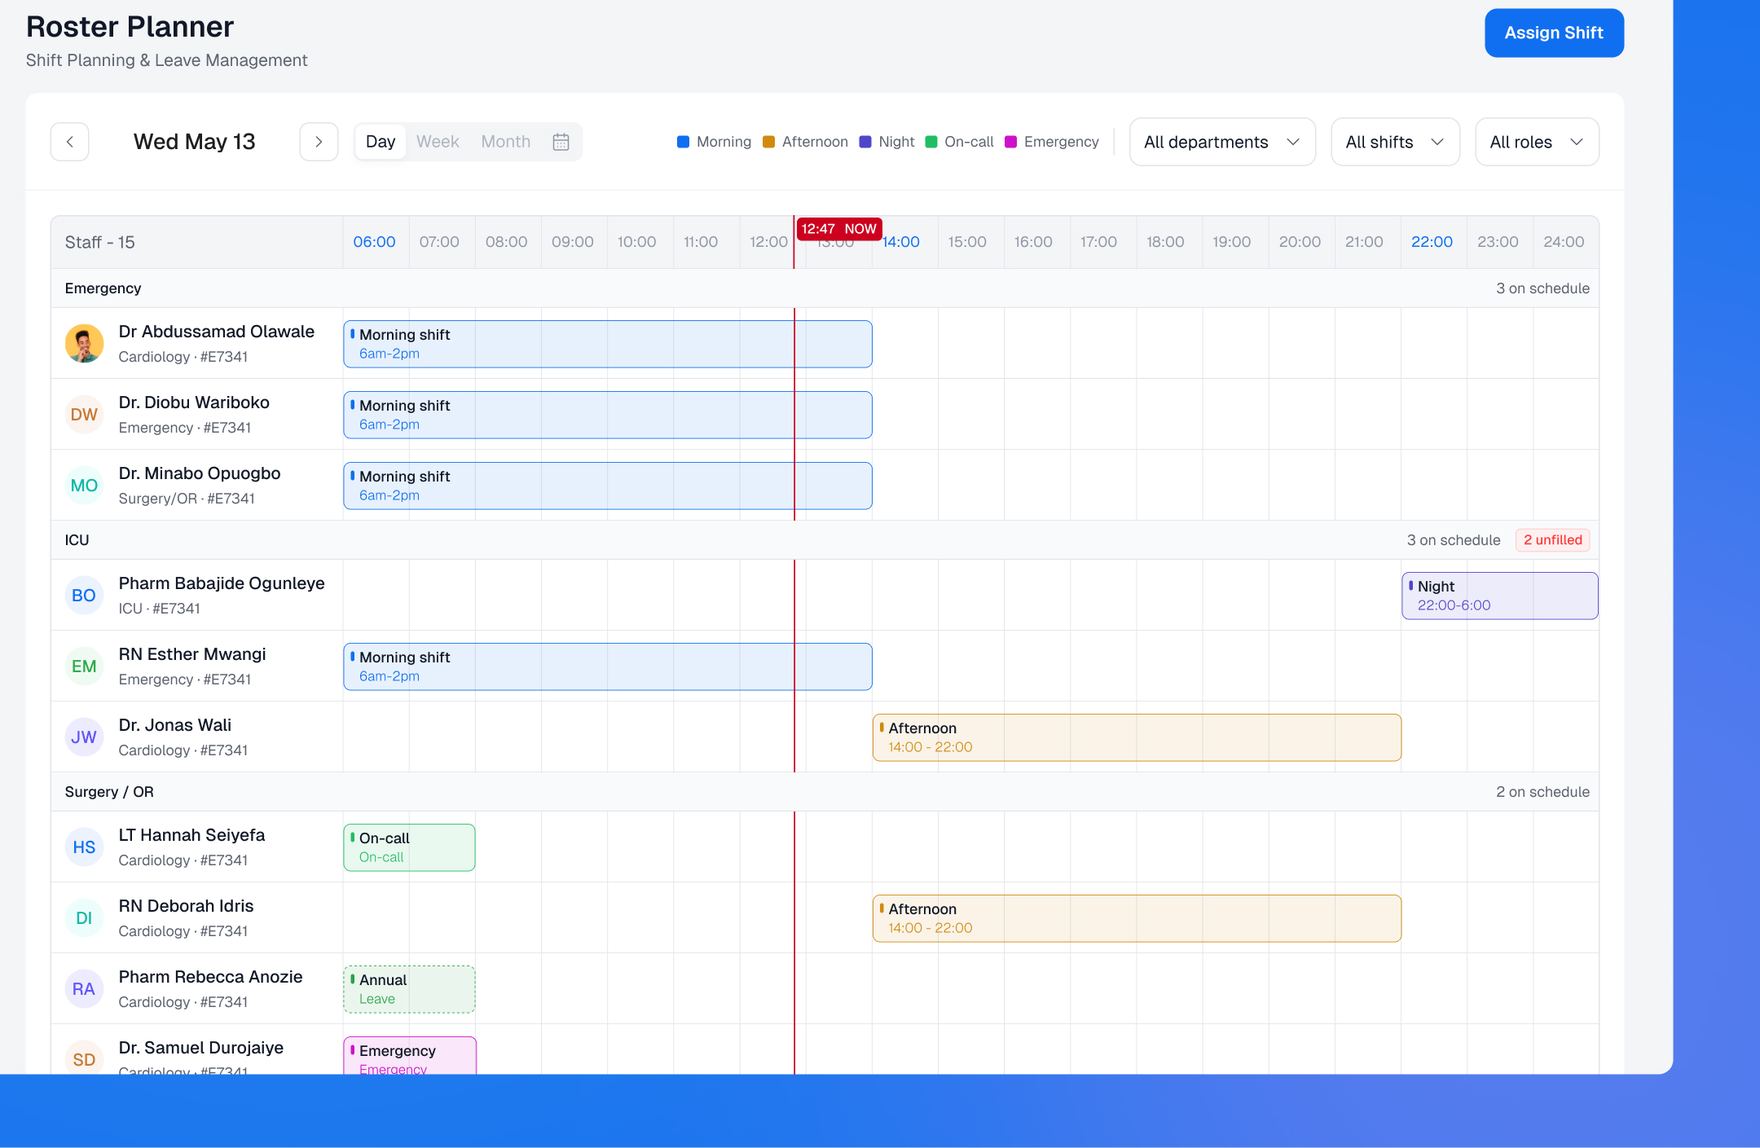Open LT Hannah Seiyefa's On-call block
Viewport: 1760px width, 1148px height.
tap(409, 848)
